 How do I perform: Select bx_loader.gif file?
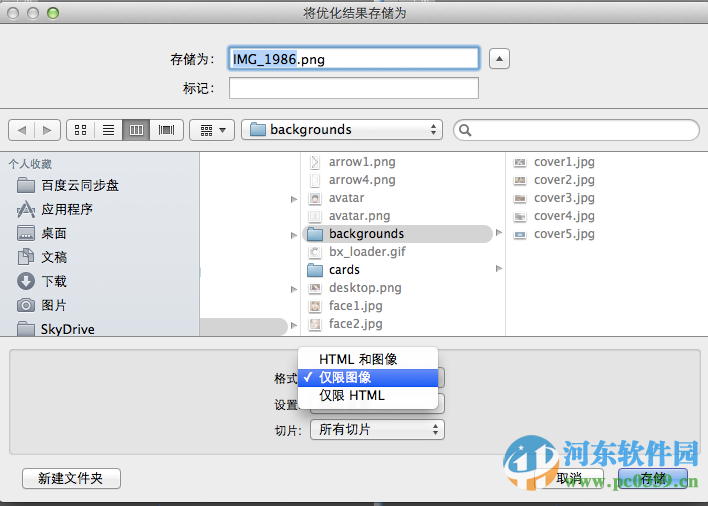[x=357, y=252]
